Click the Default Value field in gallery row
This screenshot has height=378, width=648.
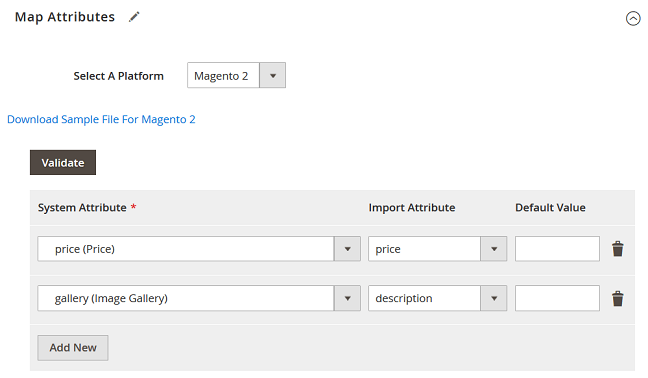pos(557,298)
